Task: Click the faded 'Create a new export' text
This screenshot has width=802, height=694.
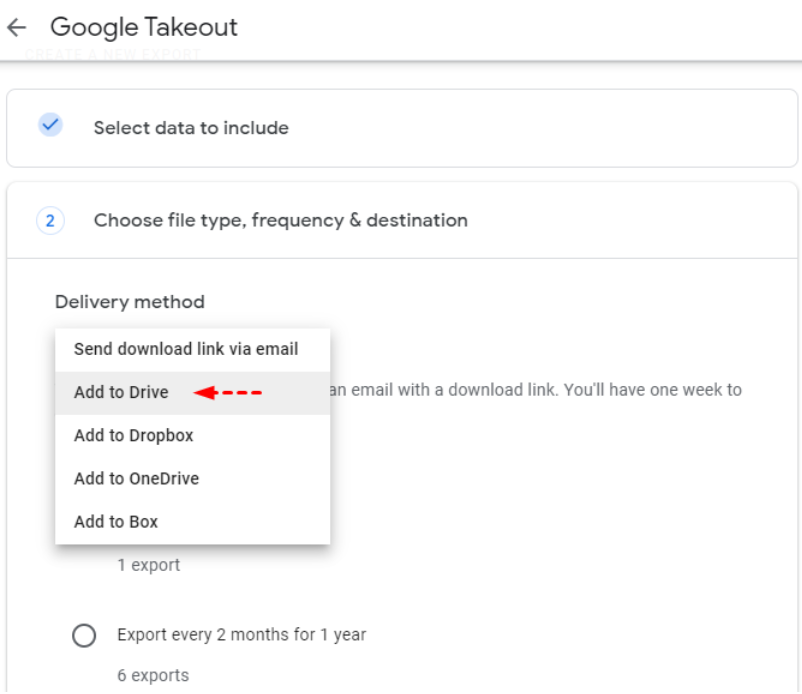Action: [113, 54]
